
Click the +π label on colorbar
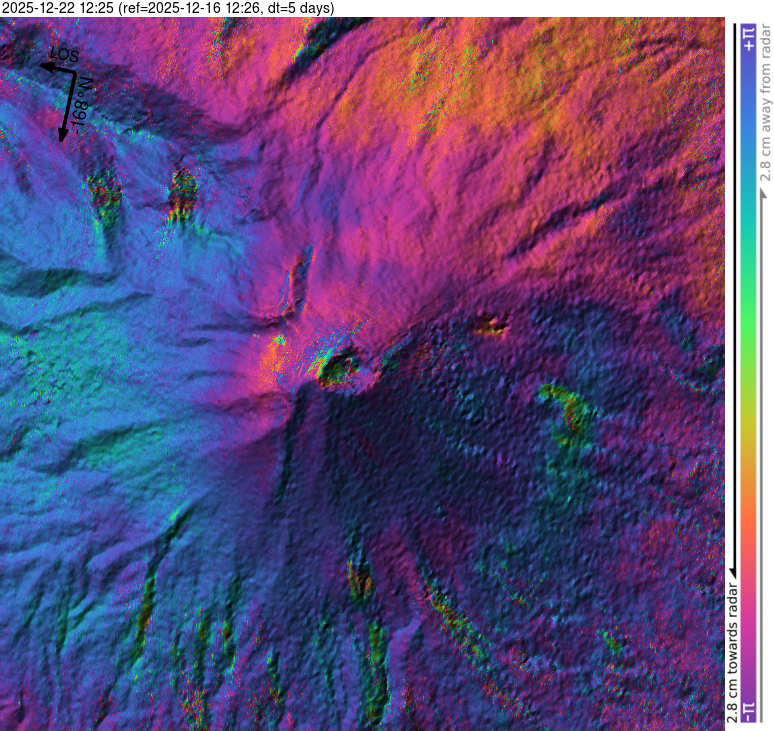point(748,40)
